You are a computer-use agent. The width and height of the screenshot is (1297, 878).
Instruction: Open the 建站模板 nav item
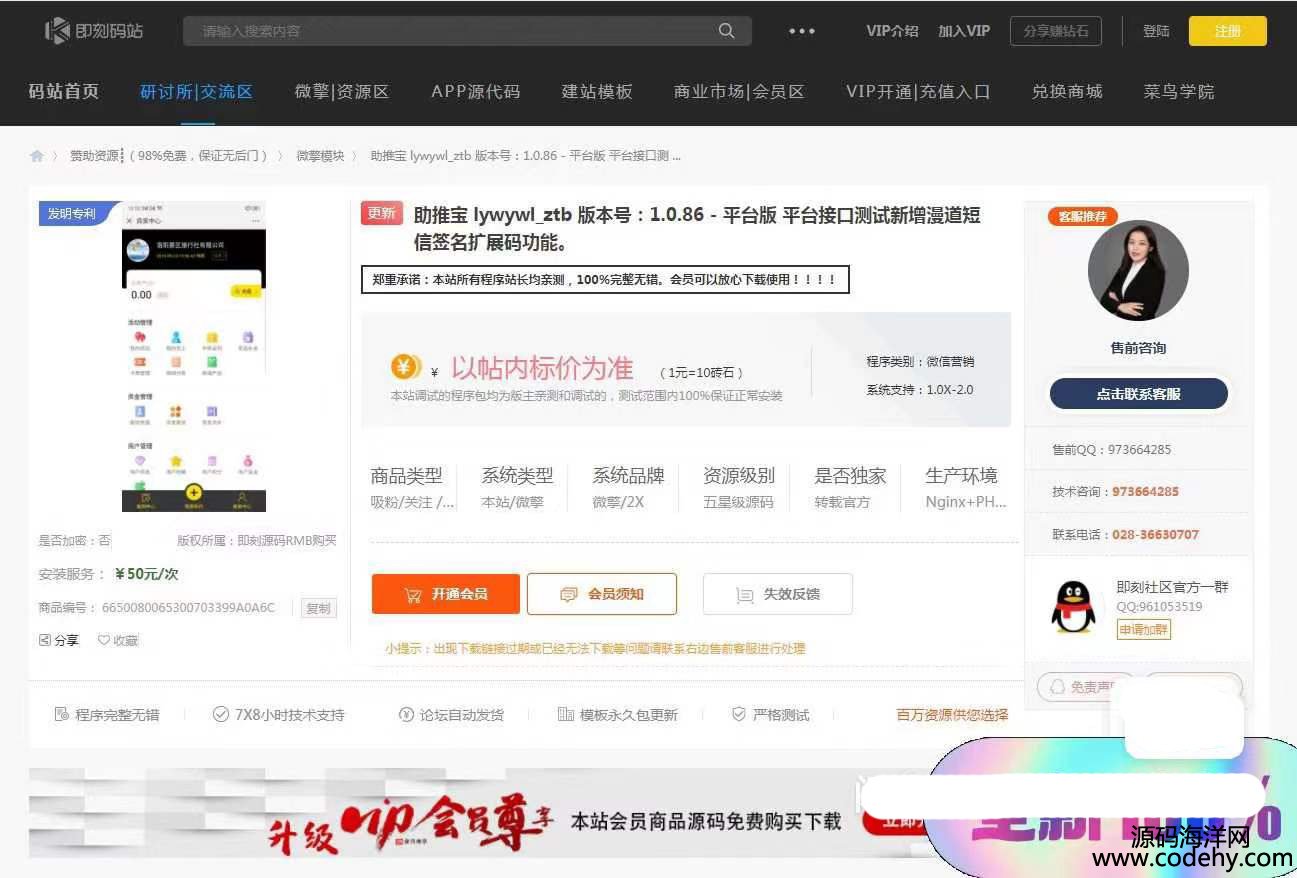click(x=597, y=91)
